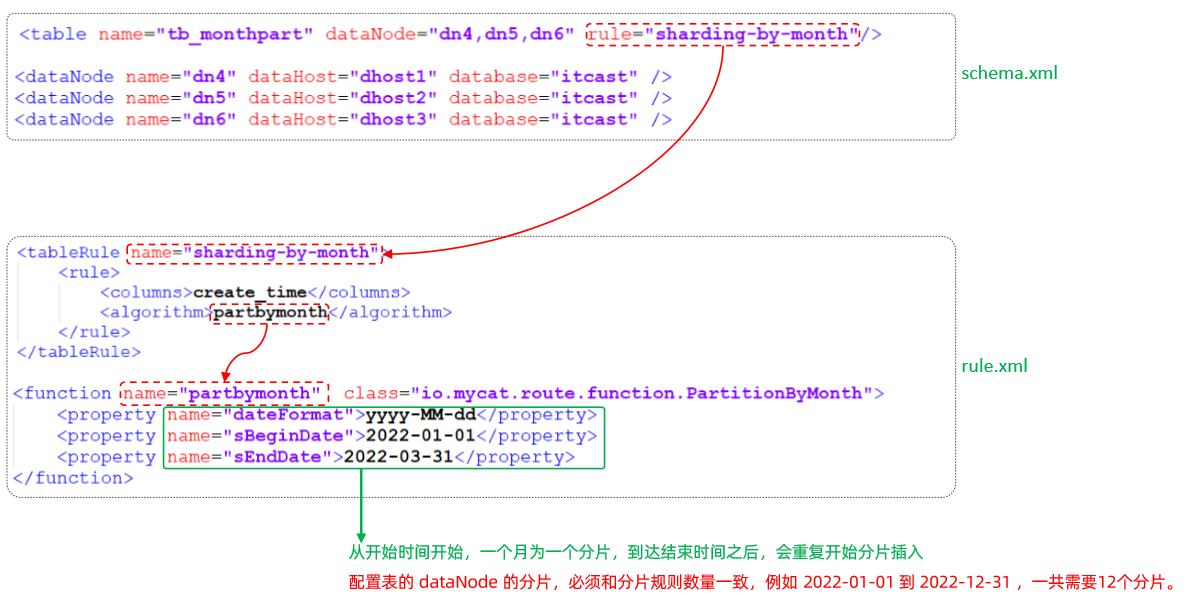
Task: Click the dataNode line named dn5
Action: [343, 98]
